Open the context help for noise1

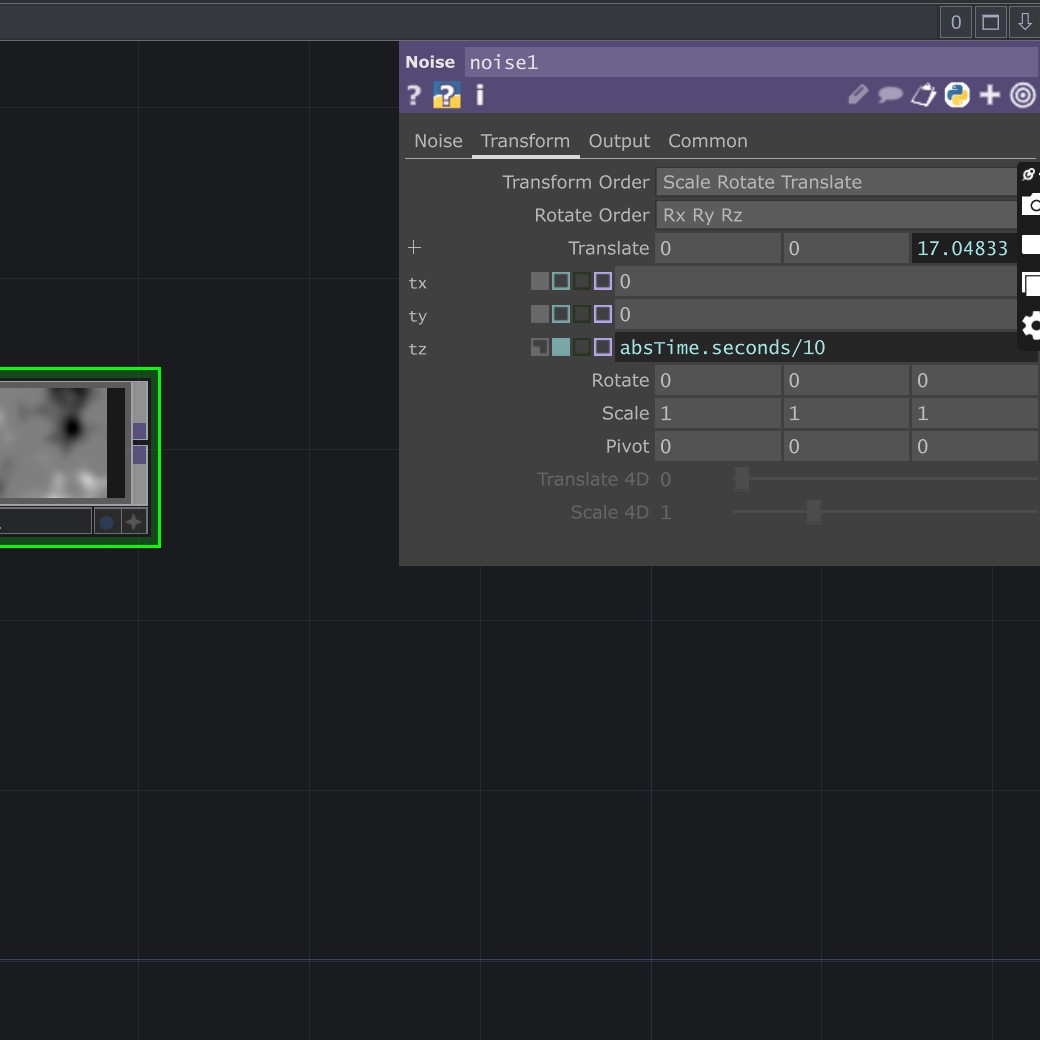[x=414, y=95]
